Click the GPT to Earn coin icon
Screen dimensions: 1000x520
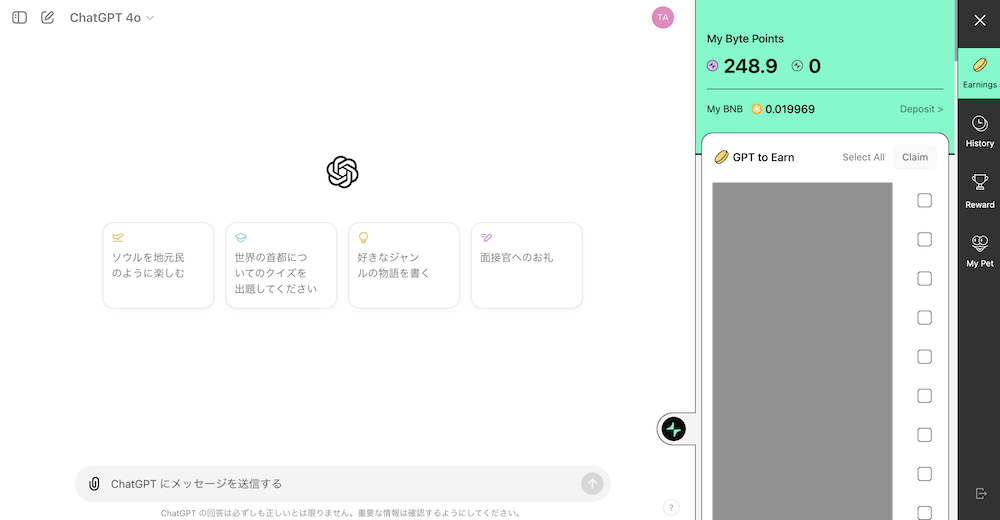(721, 157)
